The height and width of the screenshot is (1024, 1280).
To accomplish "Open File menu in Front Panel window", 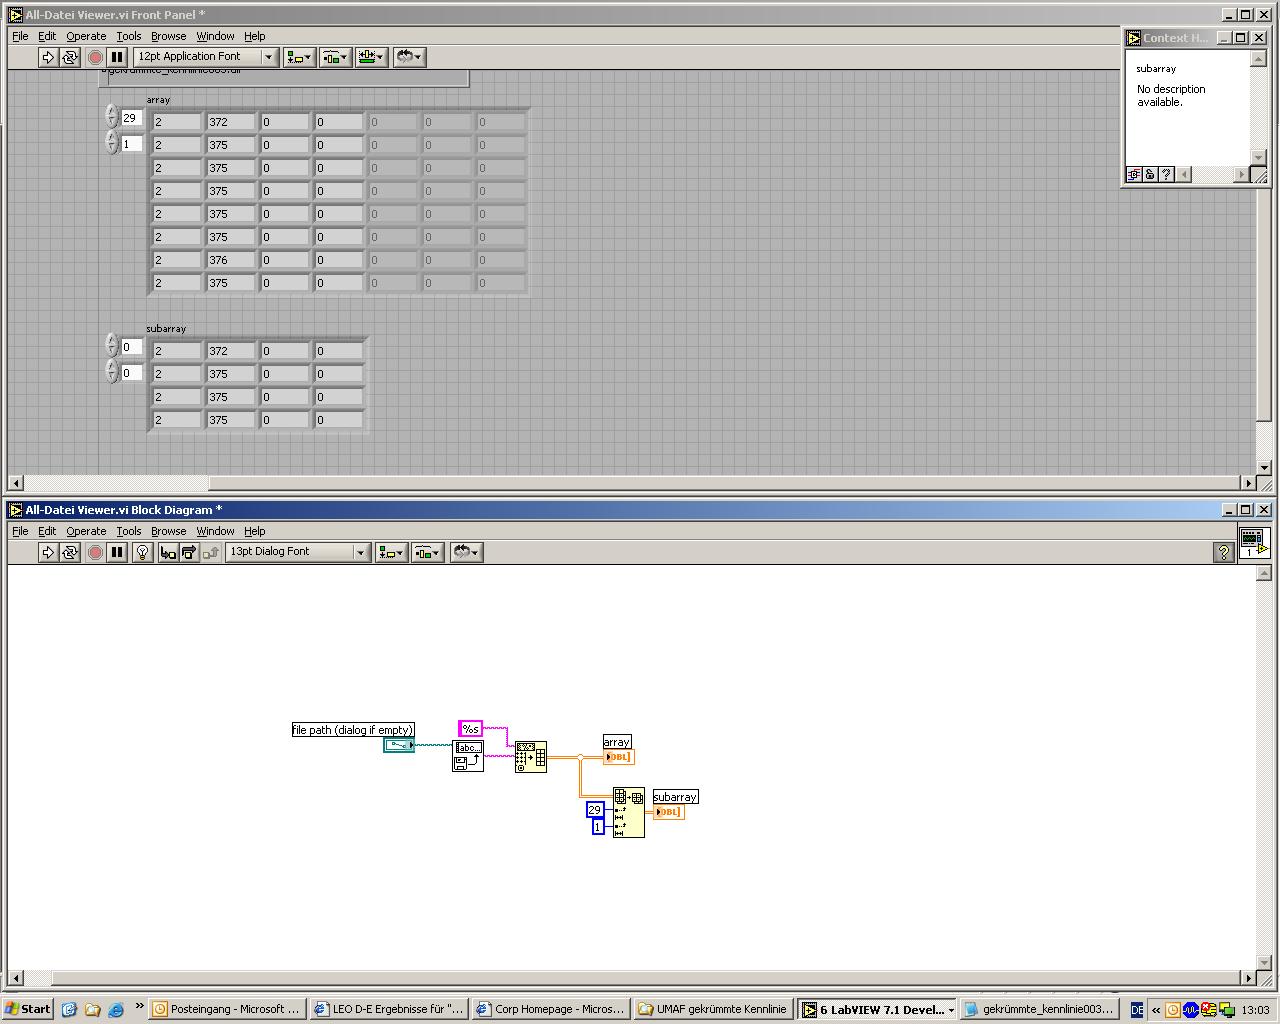I will pos(20,36).
